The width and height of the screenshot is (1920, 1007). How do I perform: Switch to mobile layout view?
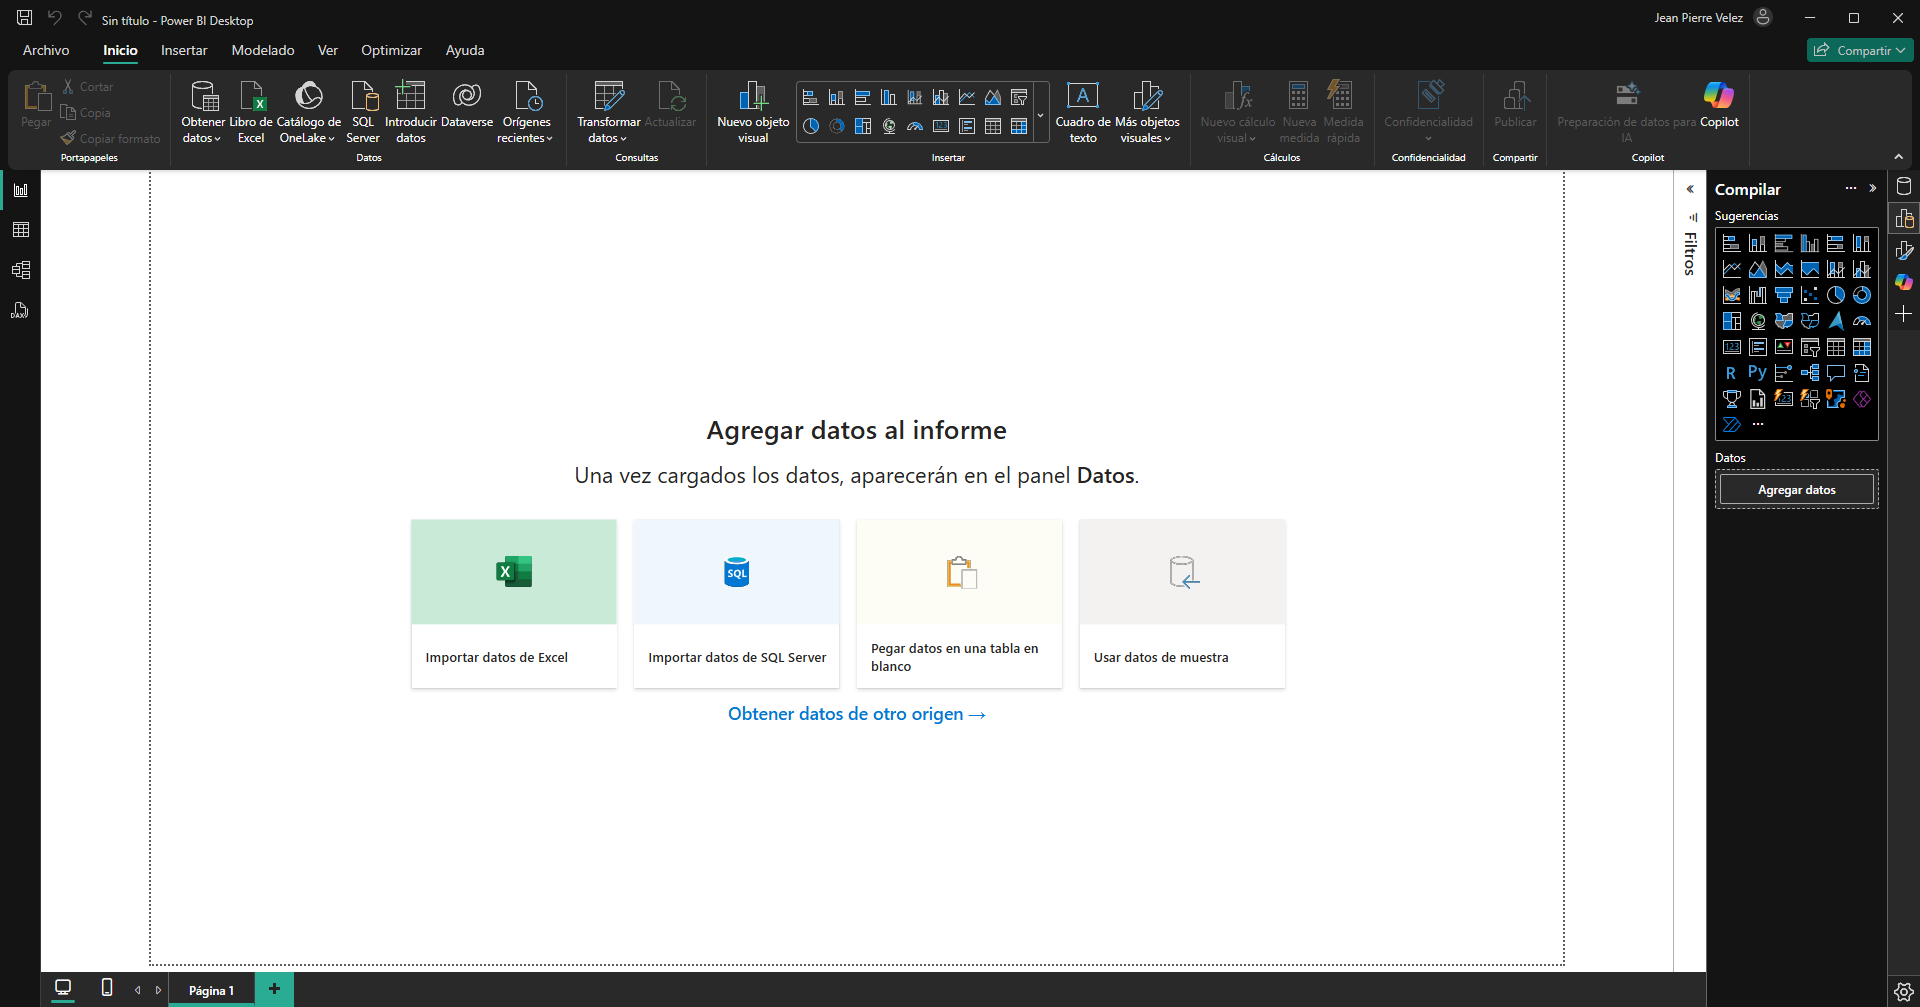[107, 988]
